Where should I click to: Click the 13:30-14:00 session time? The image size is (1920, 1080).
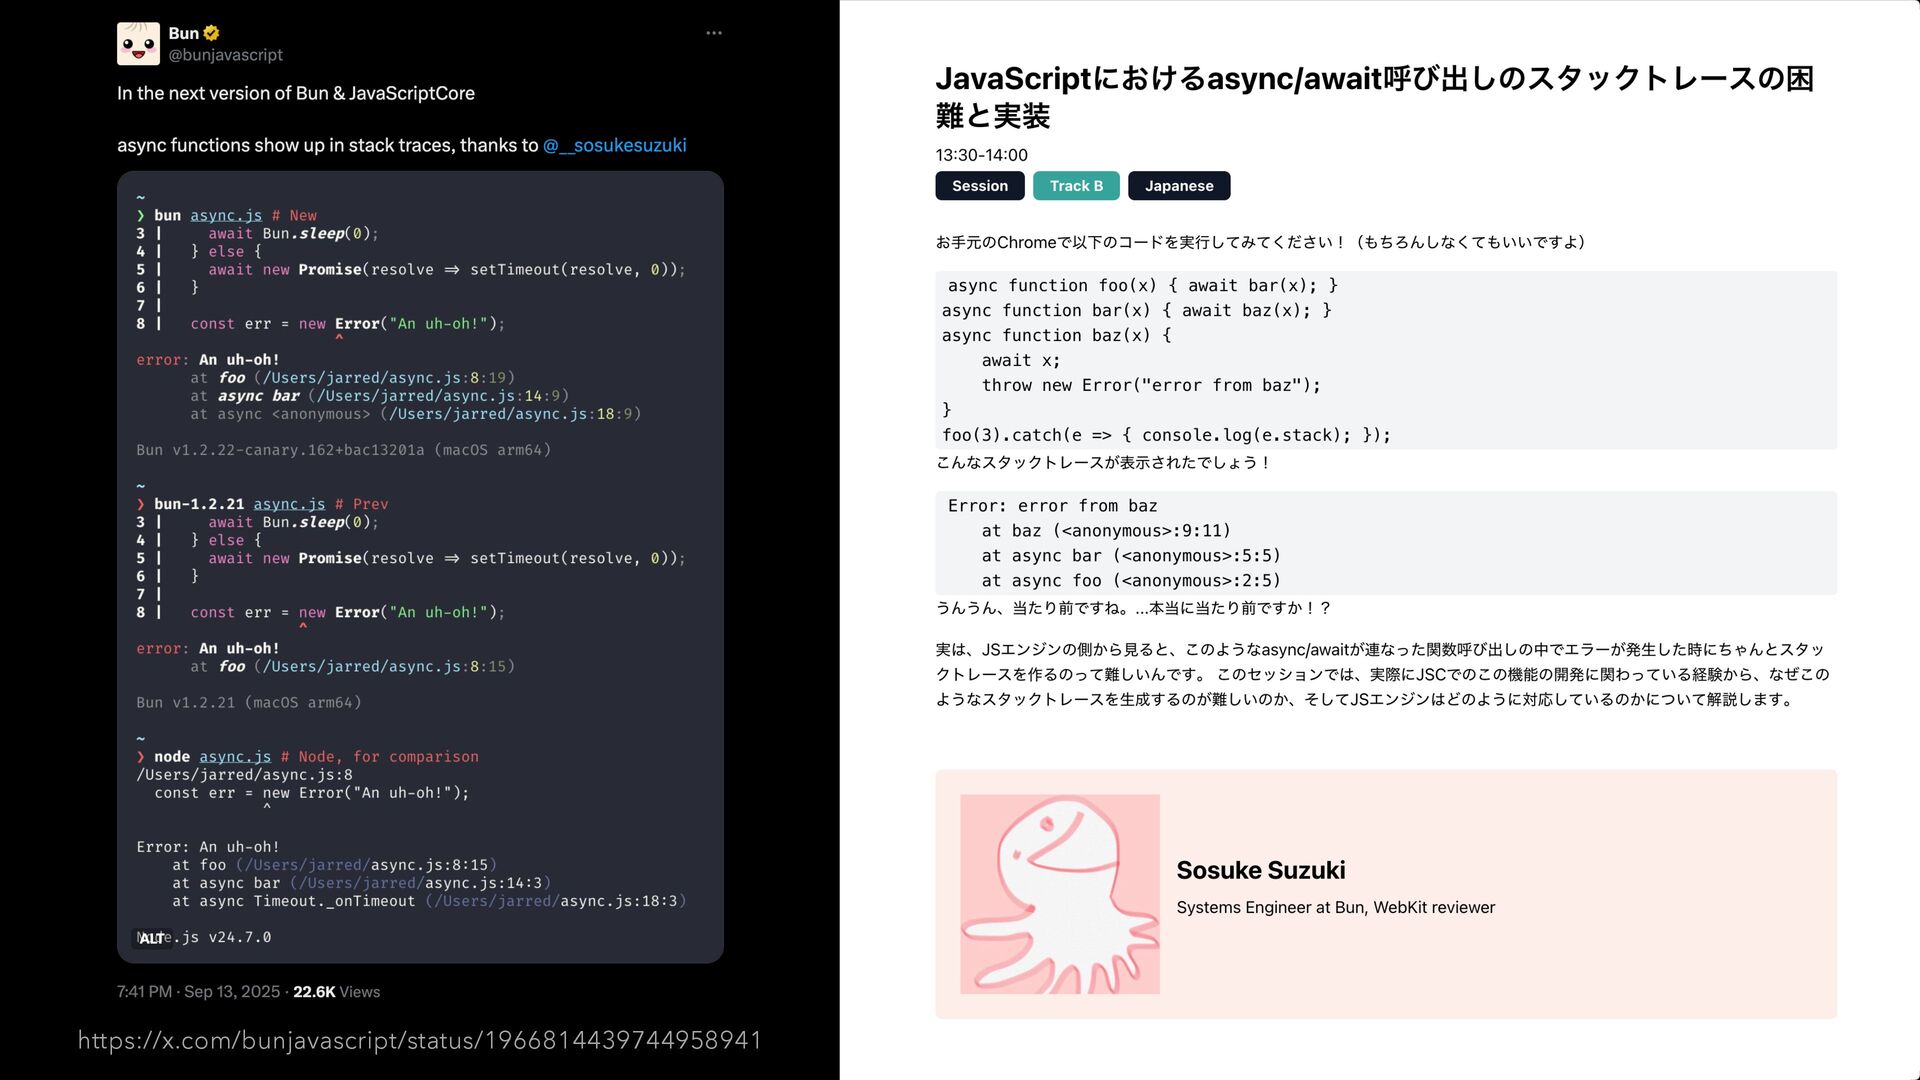981,155
